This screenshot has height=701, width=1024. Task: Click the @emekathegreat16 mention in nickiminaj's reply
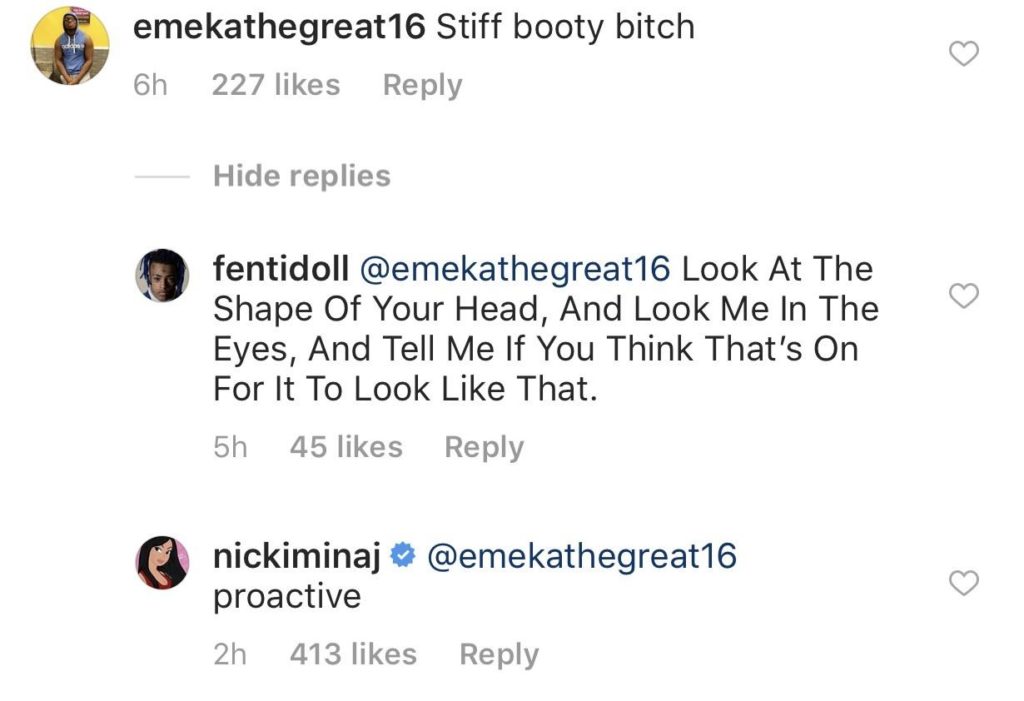[x=581, y=556]
